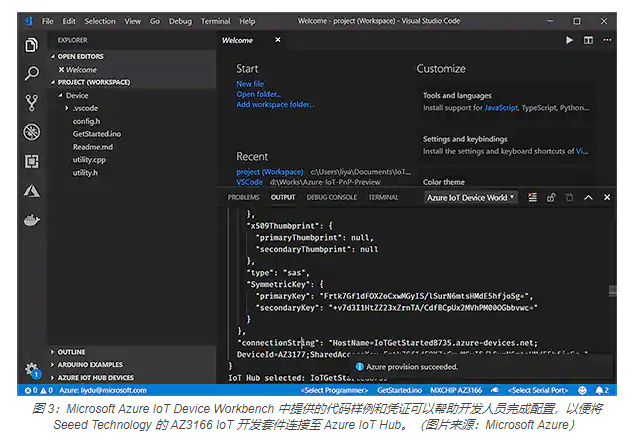Close the Welcome tab
635x440 pixels.
[277, 40]
